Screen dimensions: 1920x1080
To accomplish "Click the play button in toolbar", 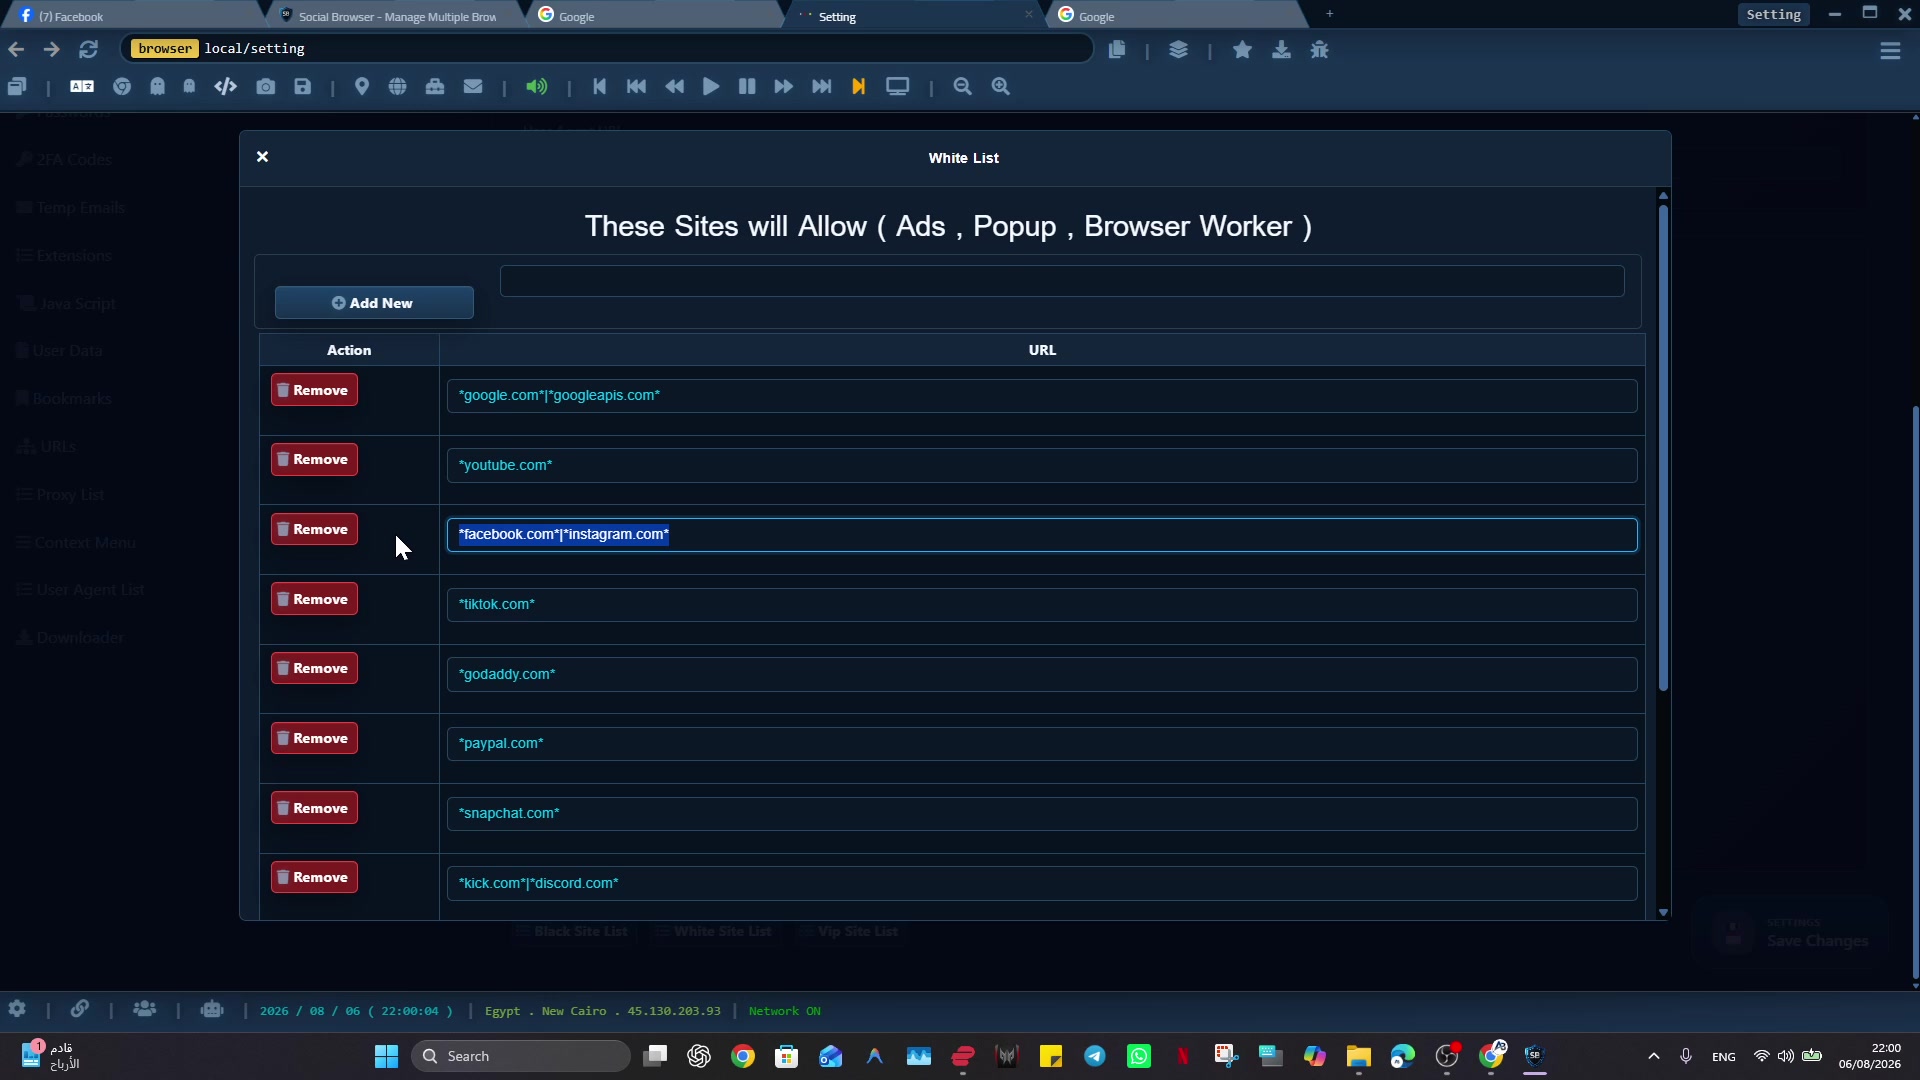I will click(711, 87).
